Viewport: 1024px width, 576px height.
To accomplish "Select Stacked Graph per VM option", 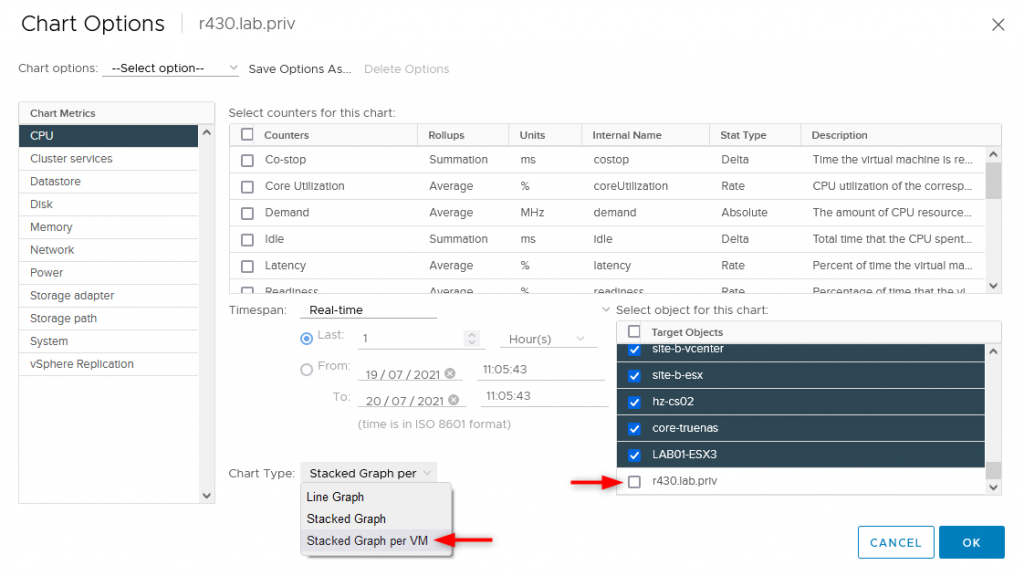I will 367,539.
